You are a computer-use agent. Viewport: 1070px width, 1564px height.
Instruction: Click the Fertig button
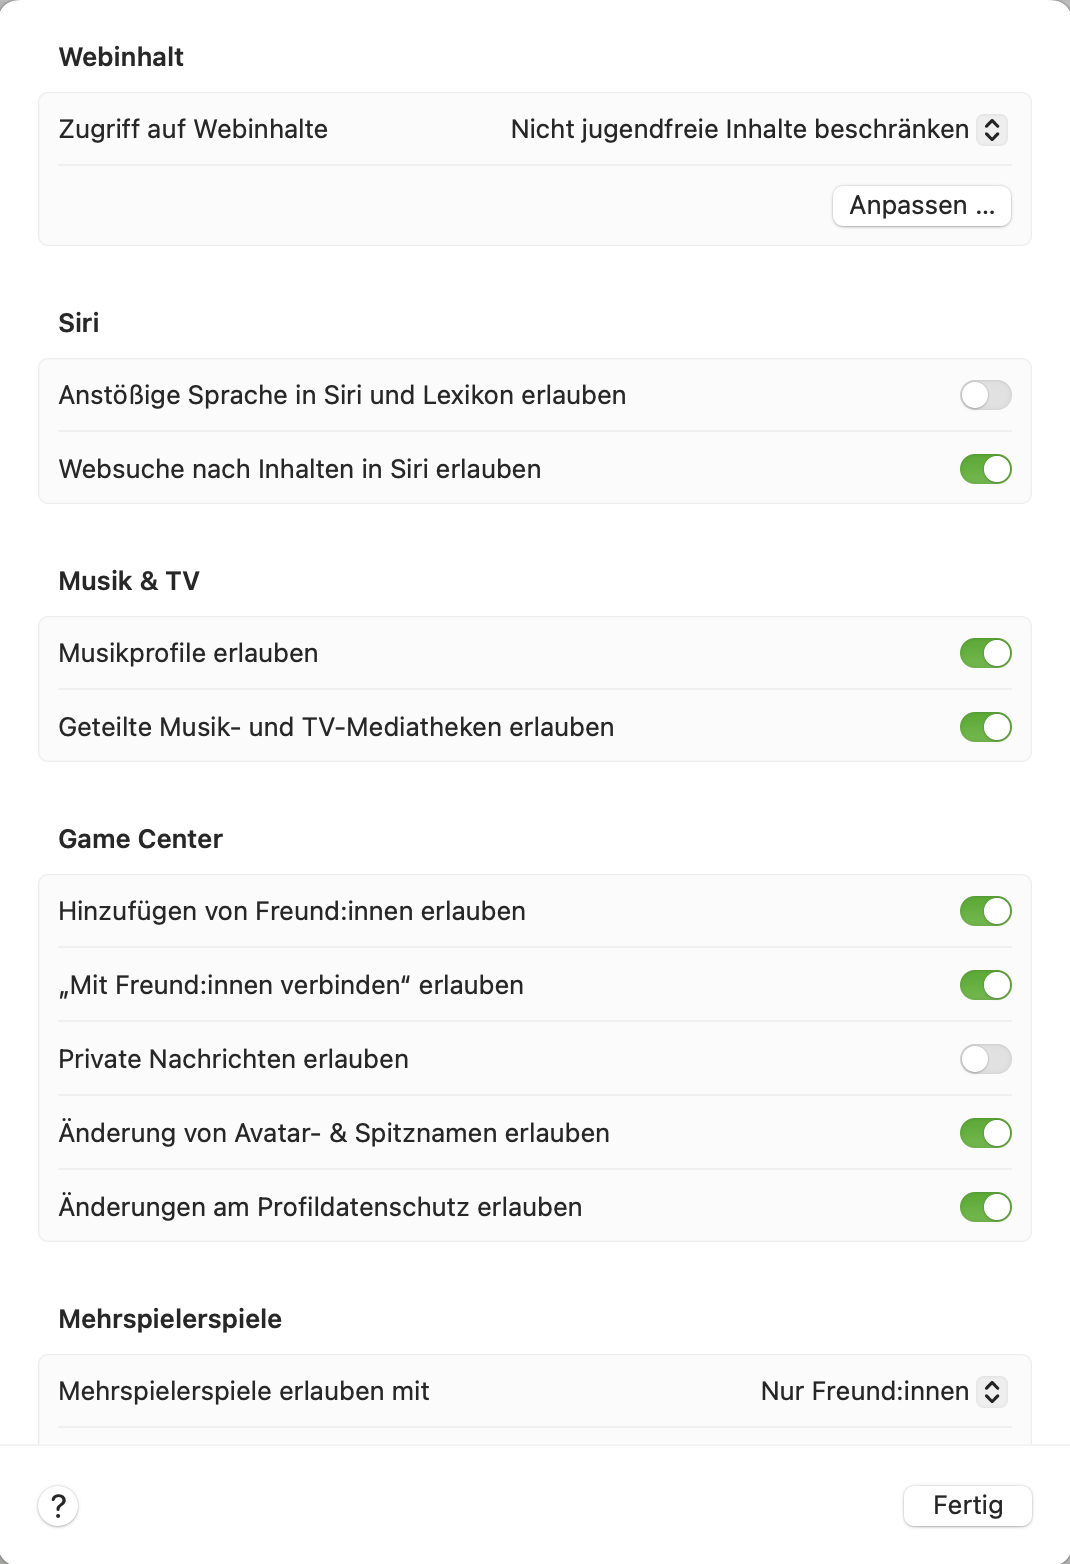(x=967, y=1506)
